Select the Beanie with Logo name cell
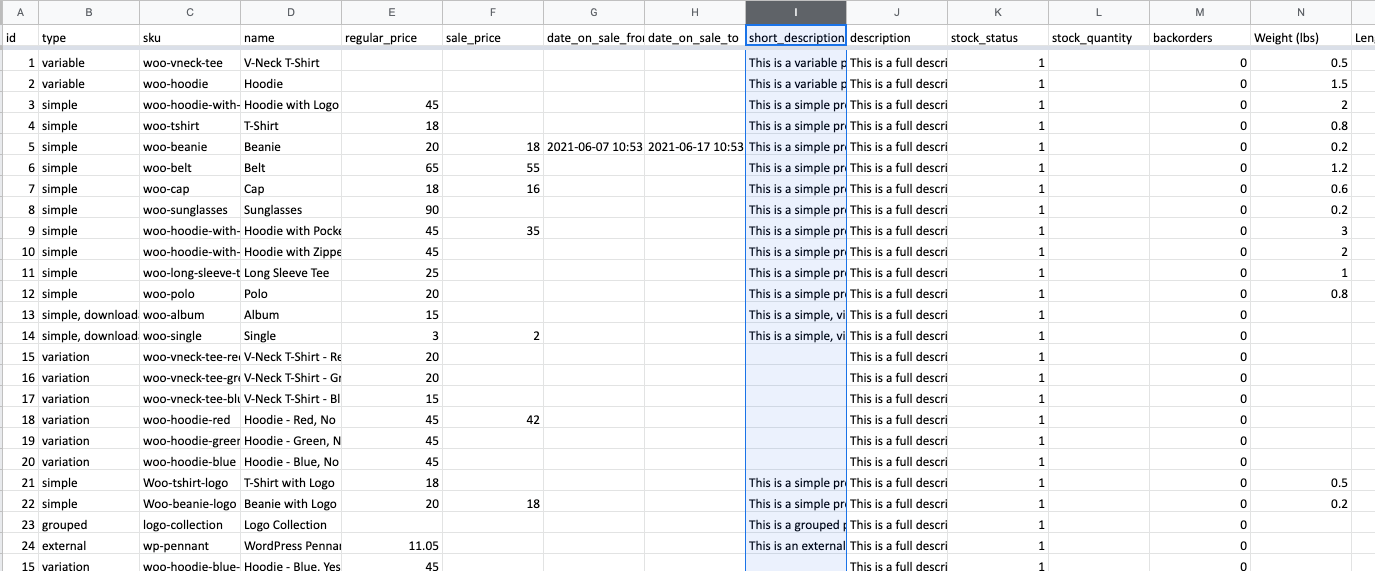Image resolution: width=1375 pixels, height=571 pixels. pyautogui.click(x=290, y=504)
